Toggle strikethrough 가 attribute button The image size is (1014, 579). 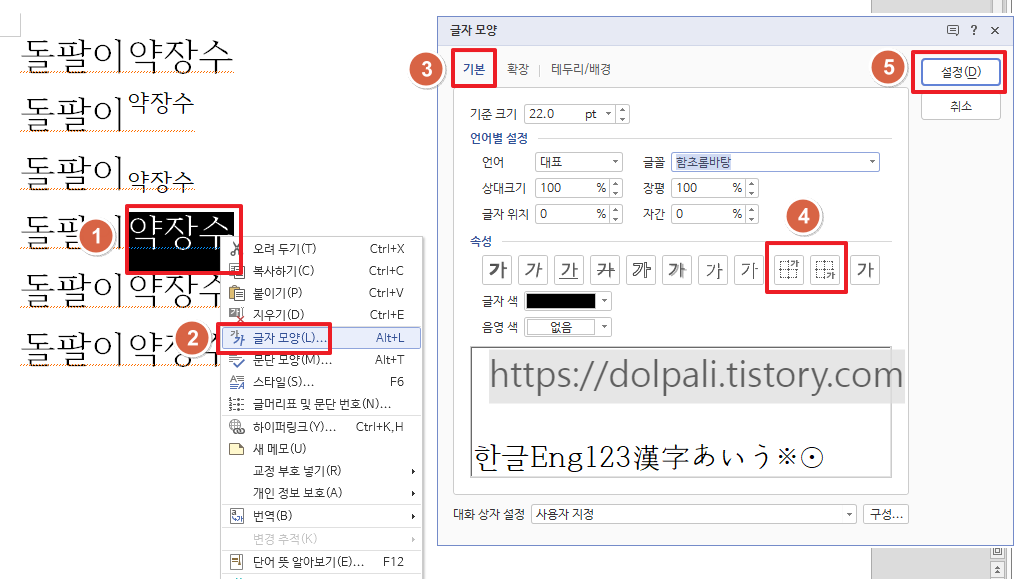point(605,270)
